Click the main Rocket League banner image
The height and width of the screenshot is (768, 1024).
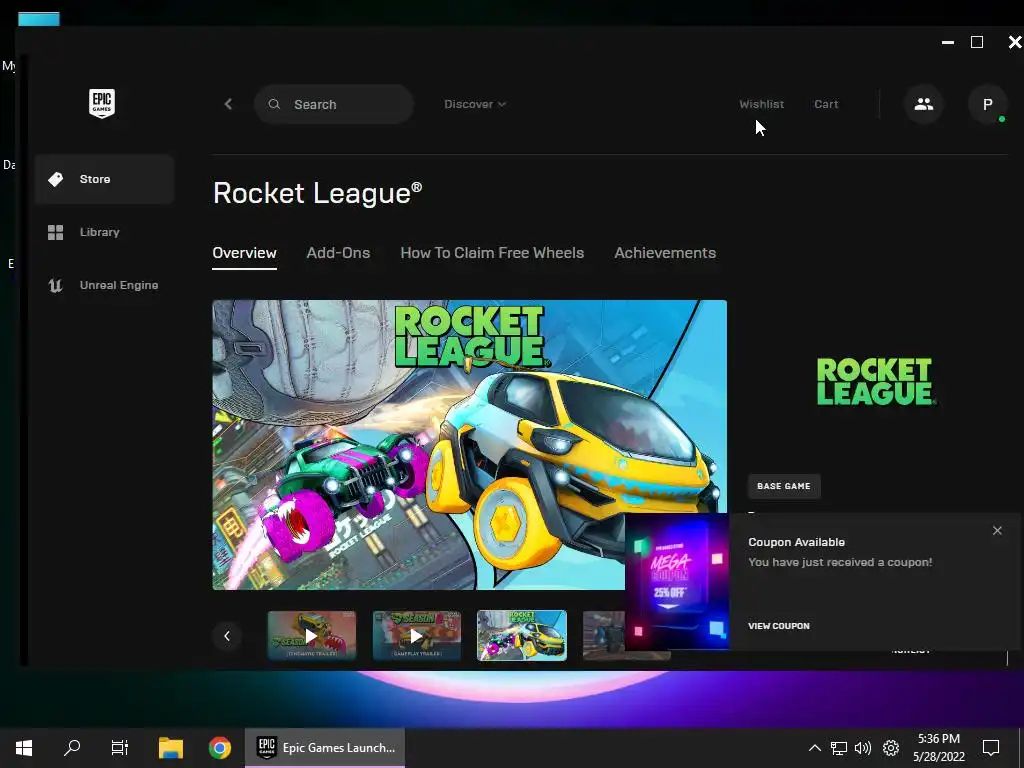[470, 445]
